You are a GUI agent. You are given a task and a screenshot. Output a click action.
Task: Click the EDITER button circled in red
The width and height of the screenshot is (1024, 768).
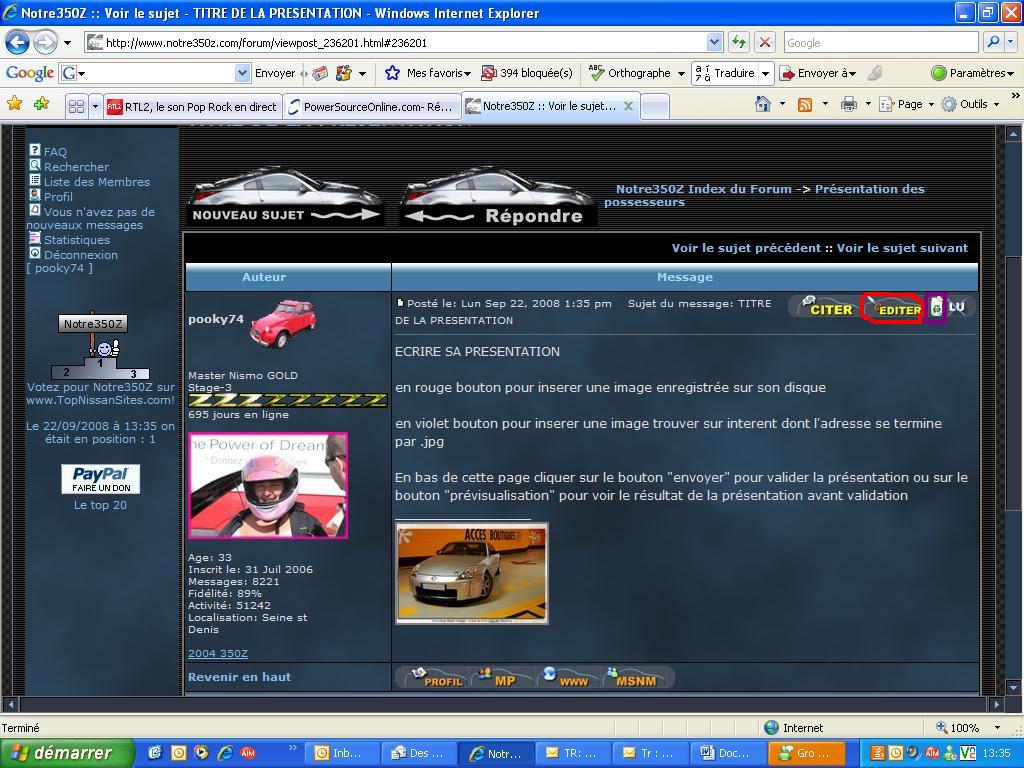click(892, 309)
